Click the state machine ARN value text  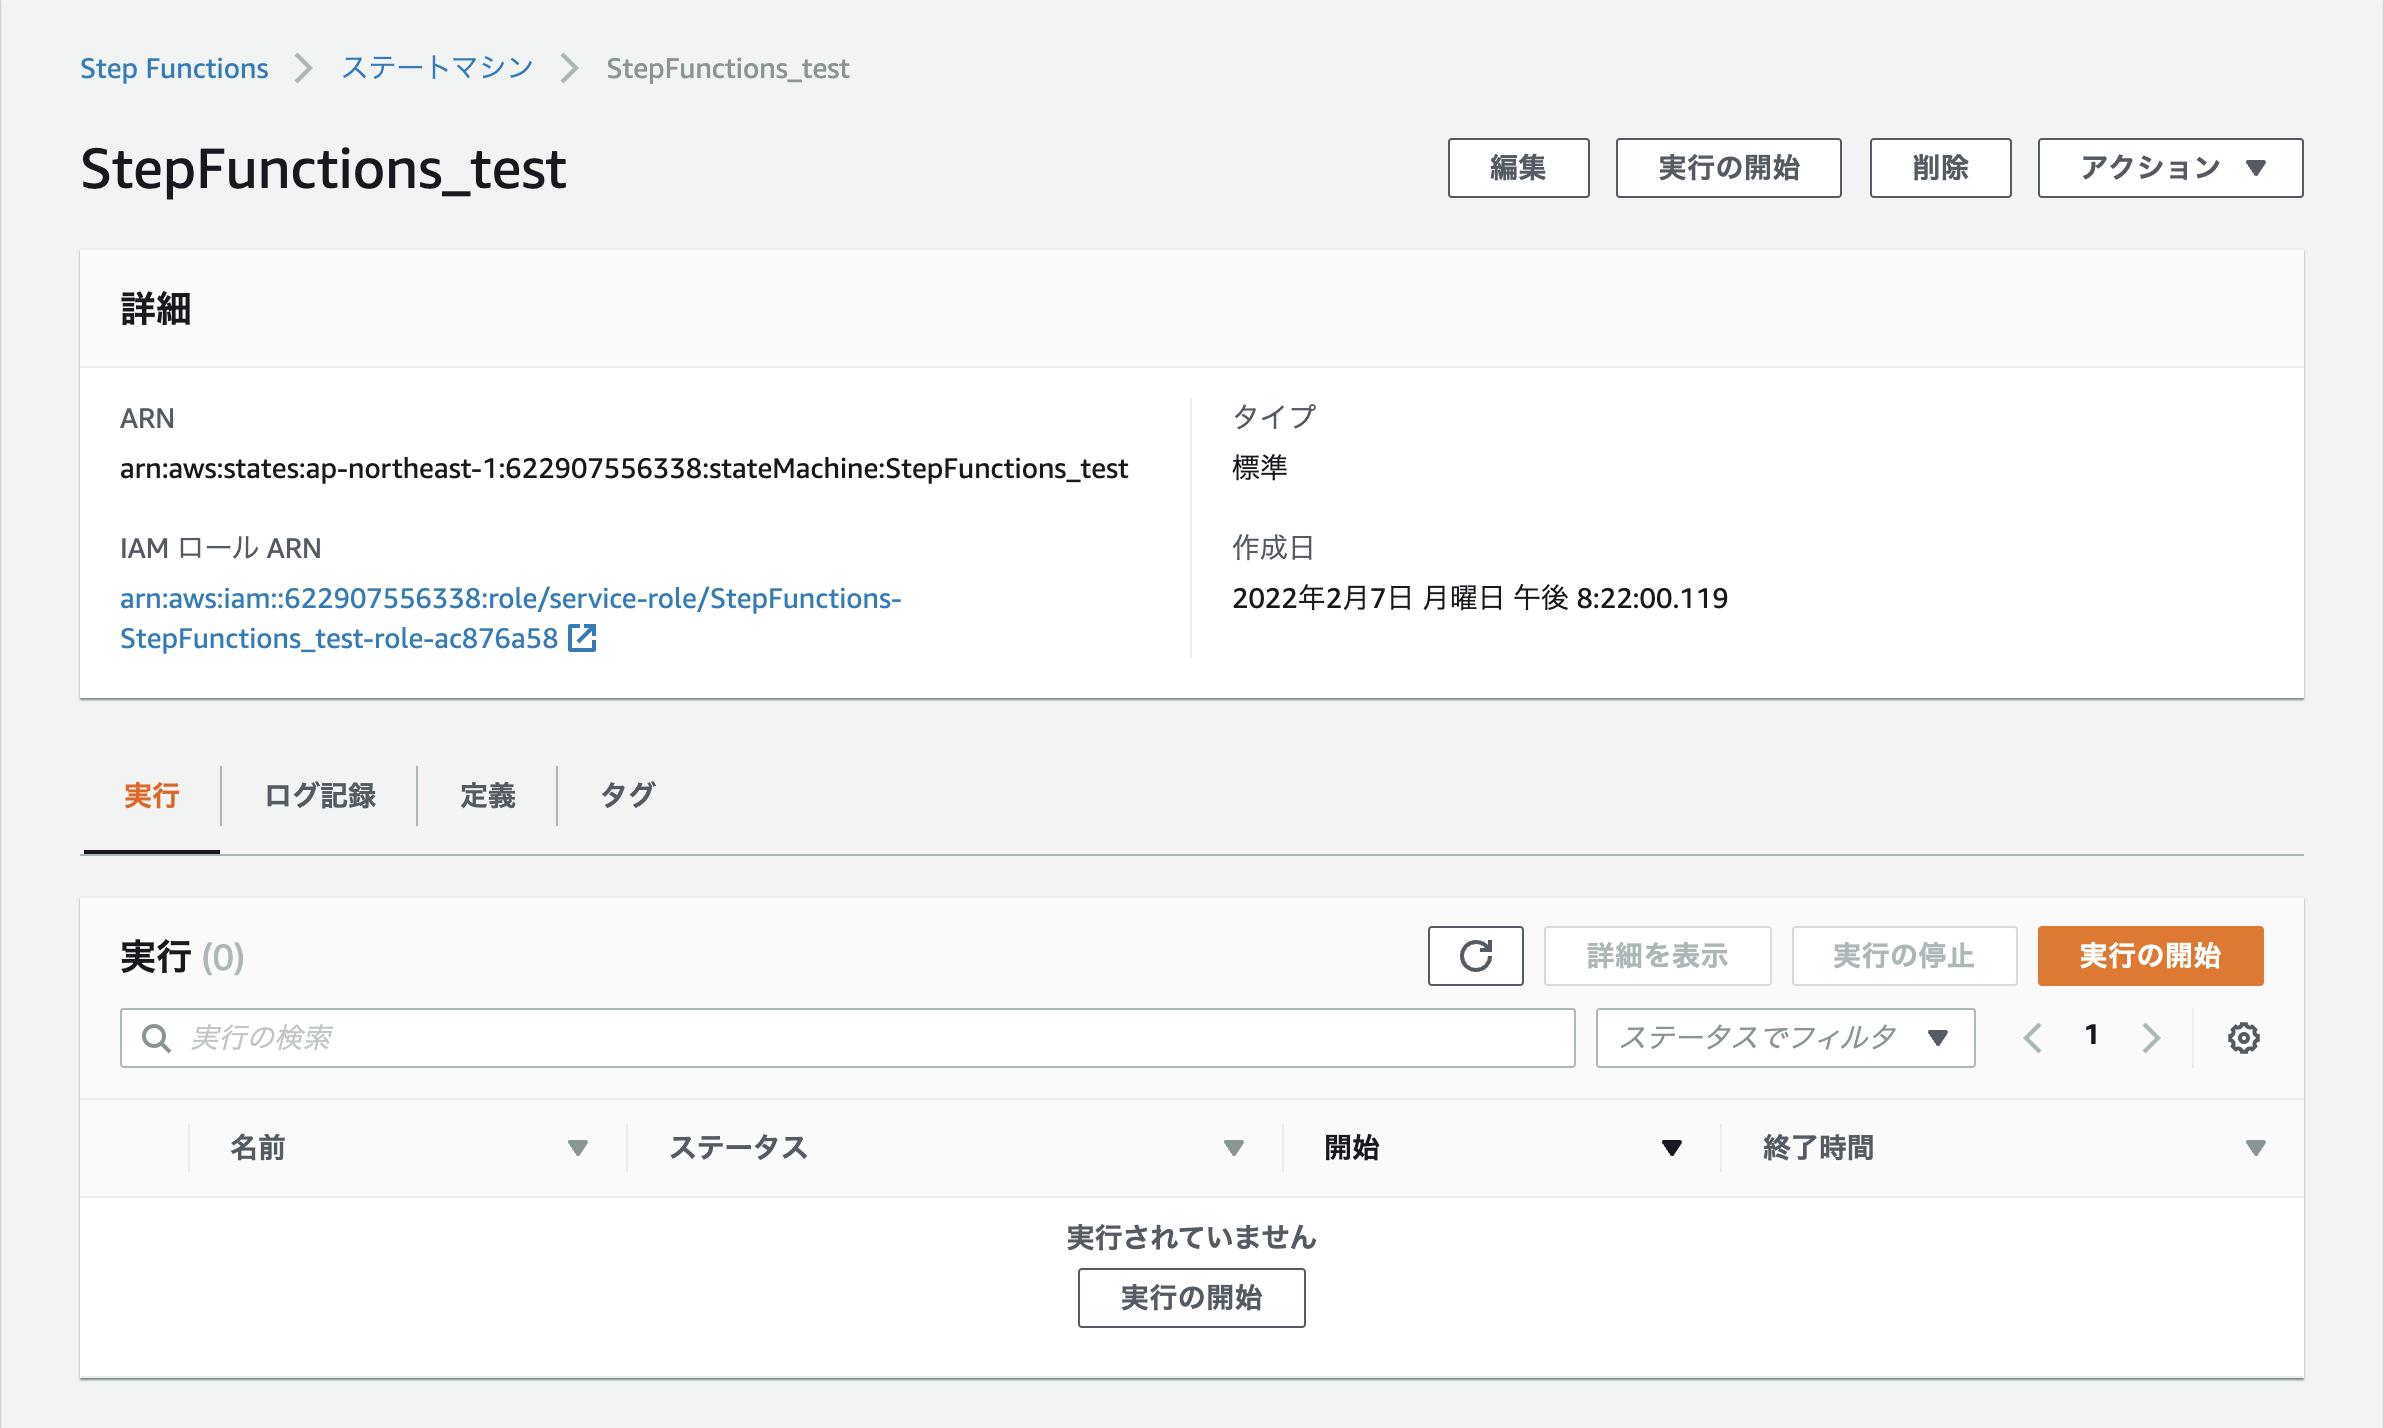click(x=624, y=468)
